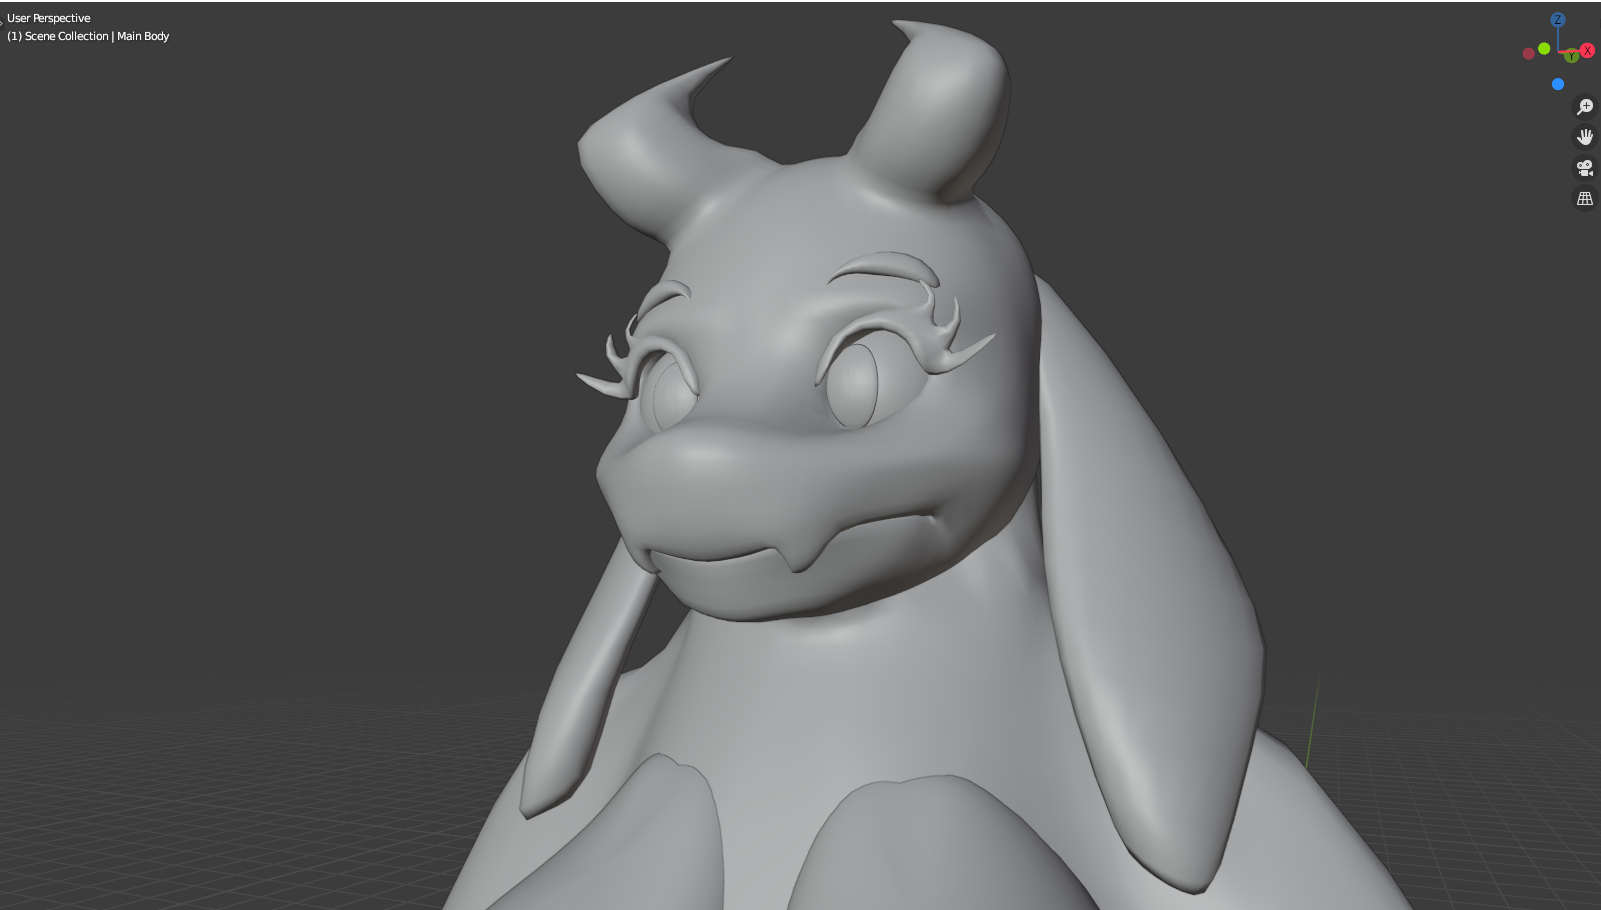Click the green Y axis handle on the gizmo
Screen dimensions: 1601x910
click(x=1572, y=56)
